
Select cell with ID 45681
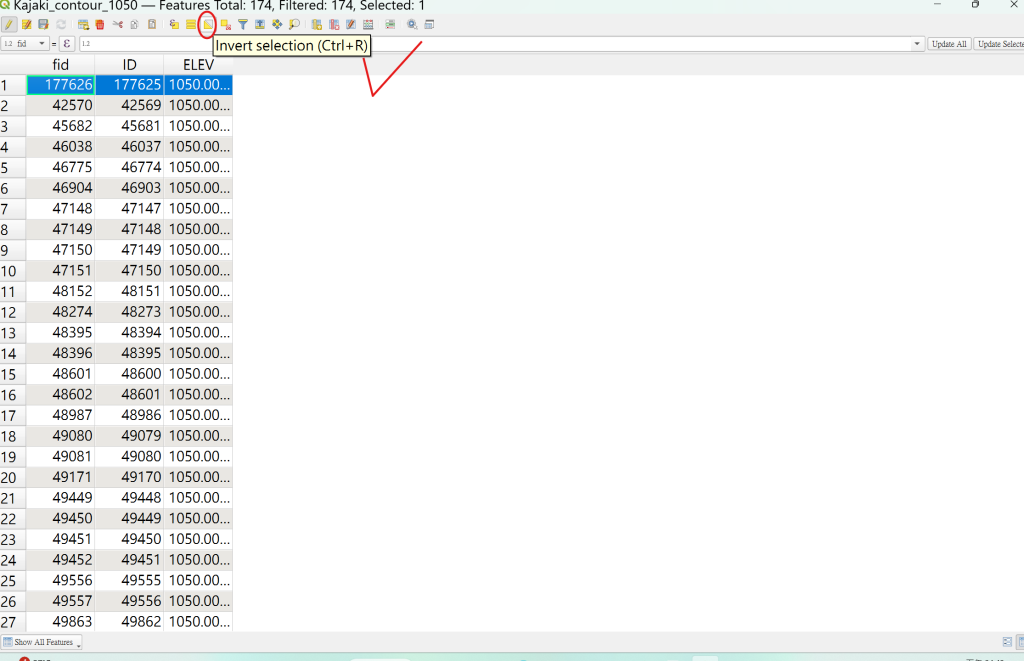click(x=129, y=126)
